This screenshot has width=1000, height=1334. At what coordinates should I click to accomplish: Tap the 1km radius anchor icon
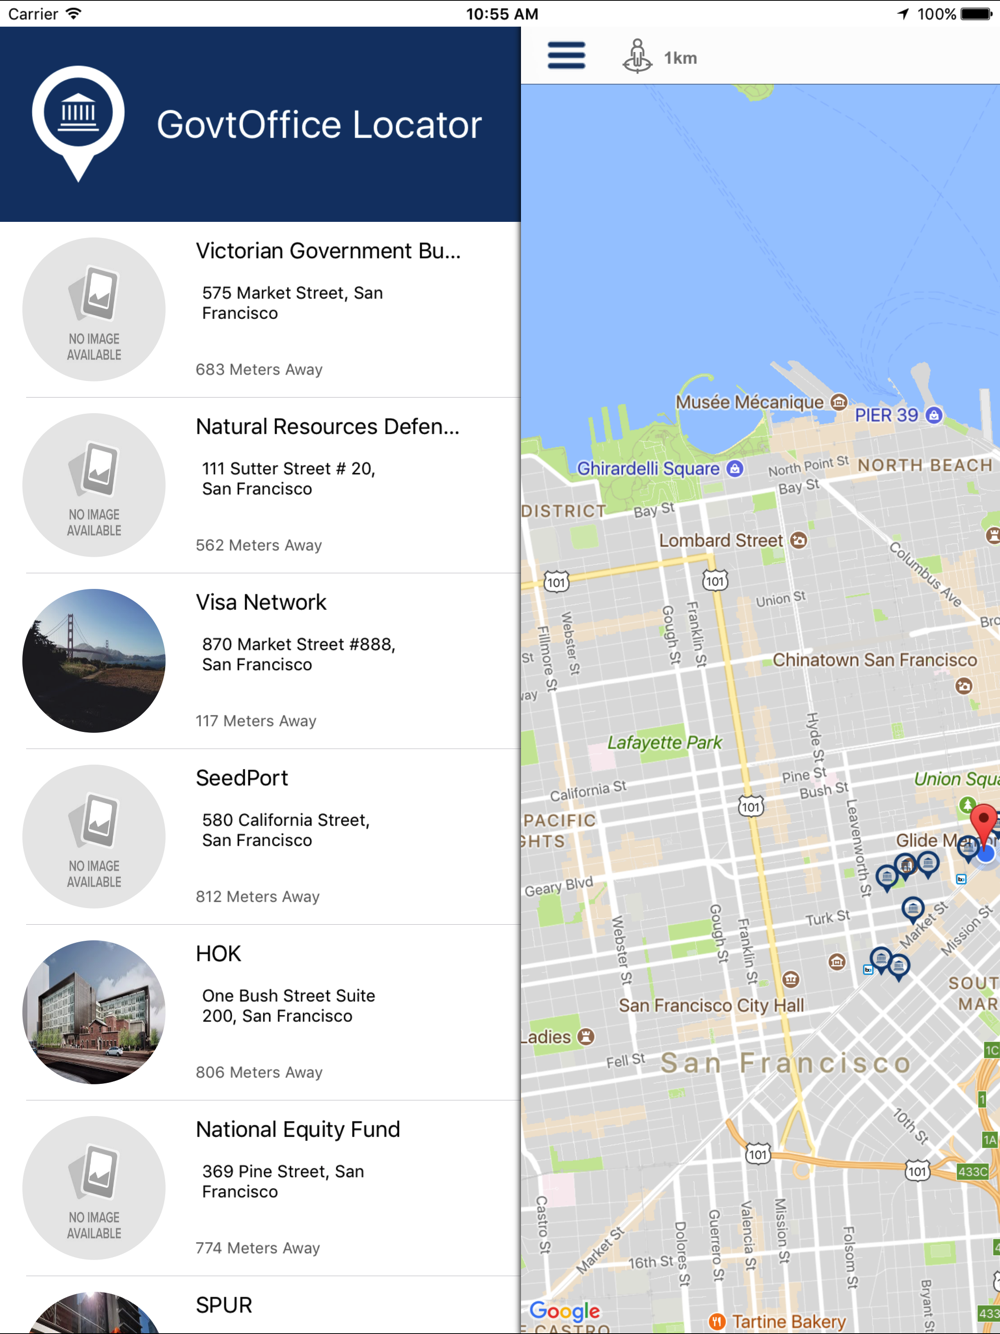637,56
